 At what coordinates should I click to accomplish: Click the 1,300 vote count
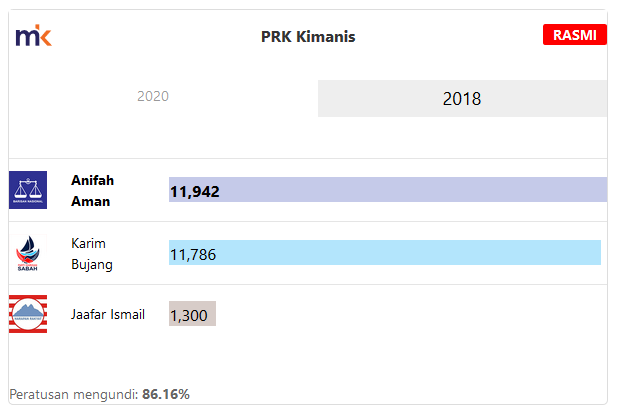coord(188,315)
